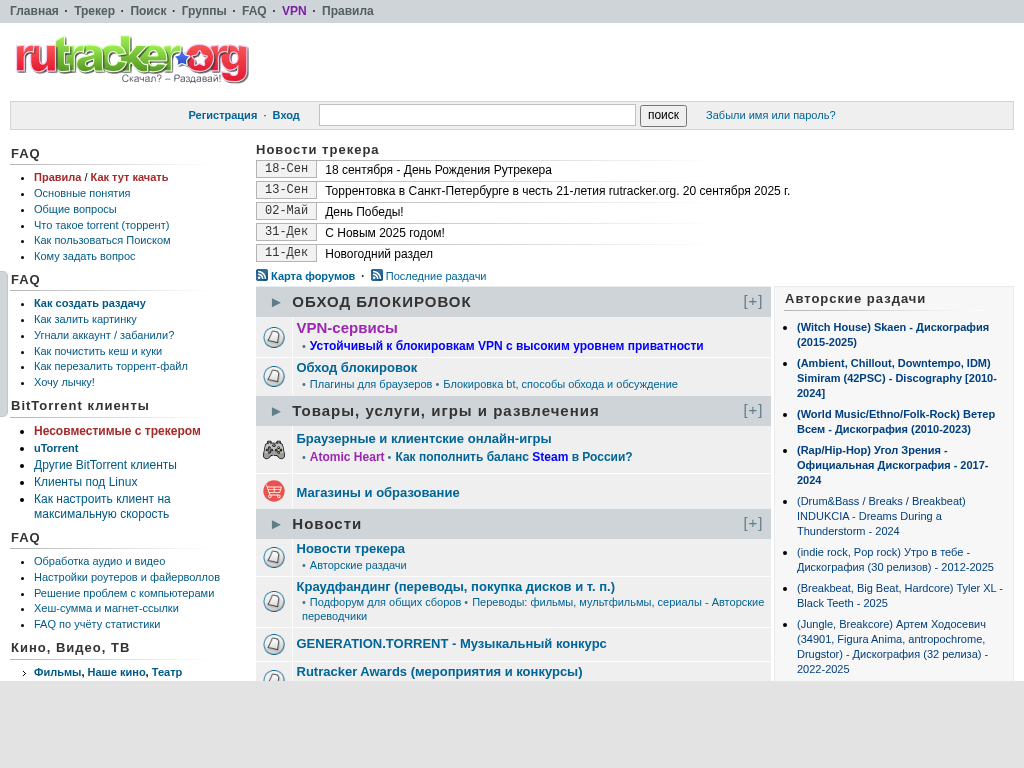This screenshot has width=1024, height=768.
Task: Toggle [+] on Товары, услуги, игры section
Action: (752, 411)
